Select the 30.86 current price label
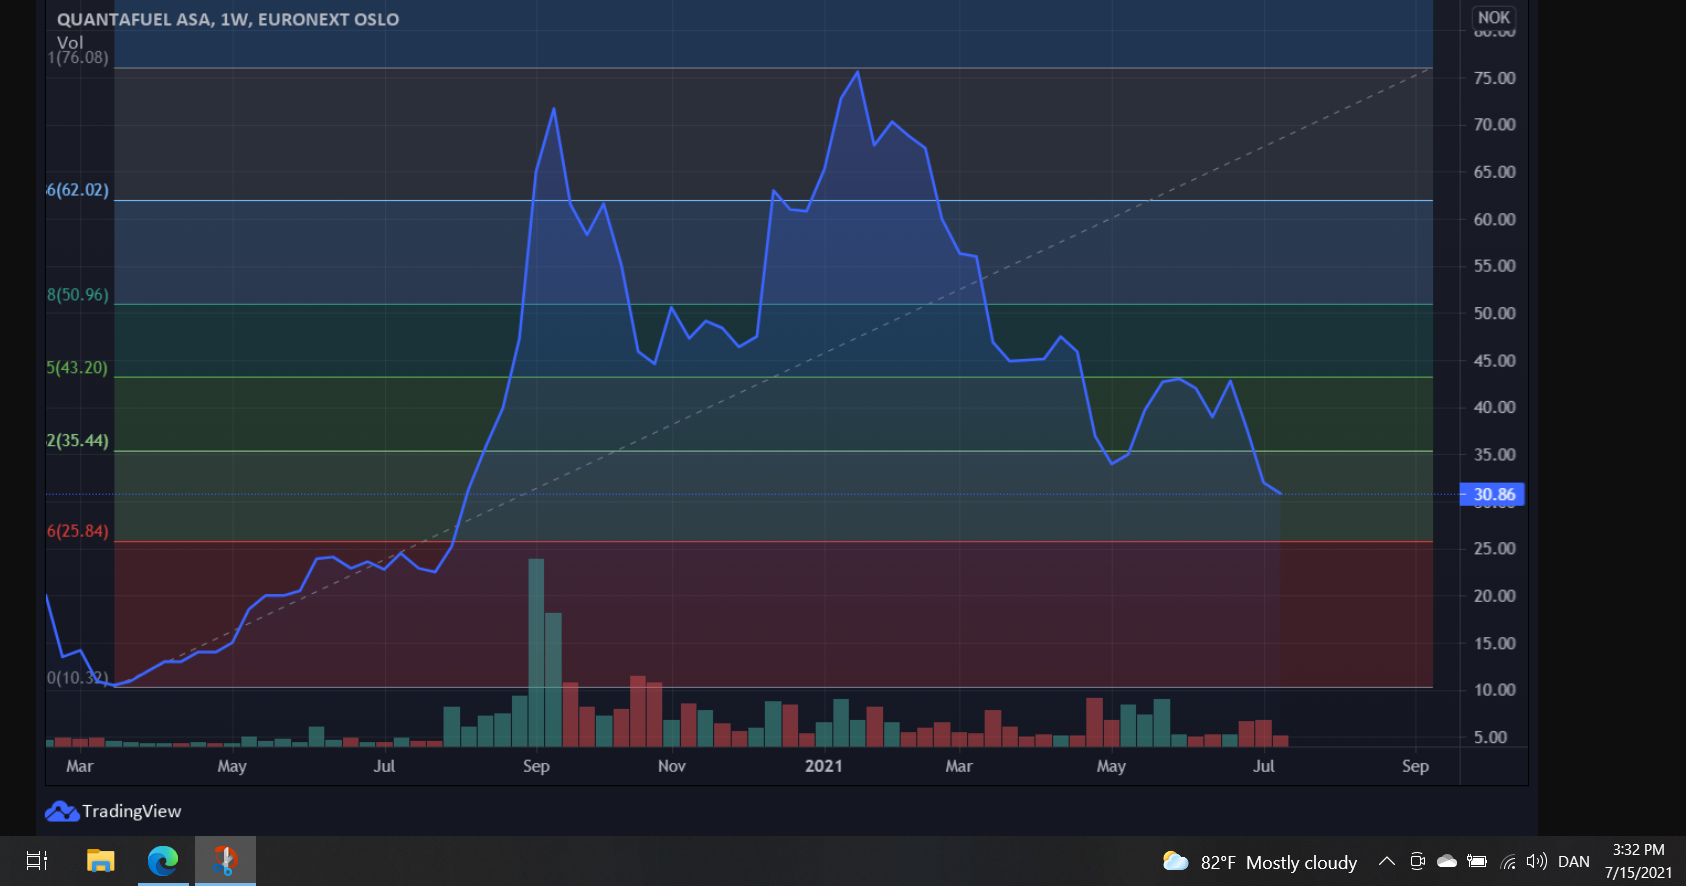This screenshot has height=886, width=1686. 1492,494
